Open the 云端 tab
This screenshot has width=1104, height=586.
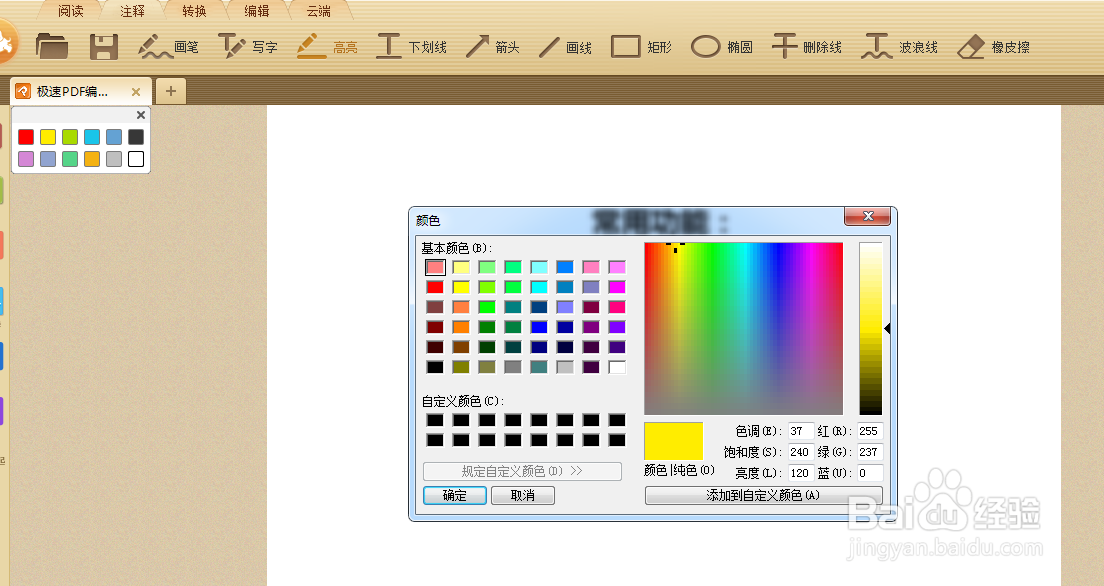(x=318, y=11)
